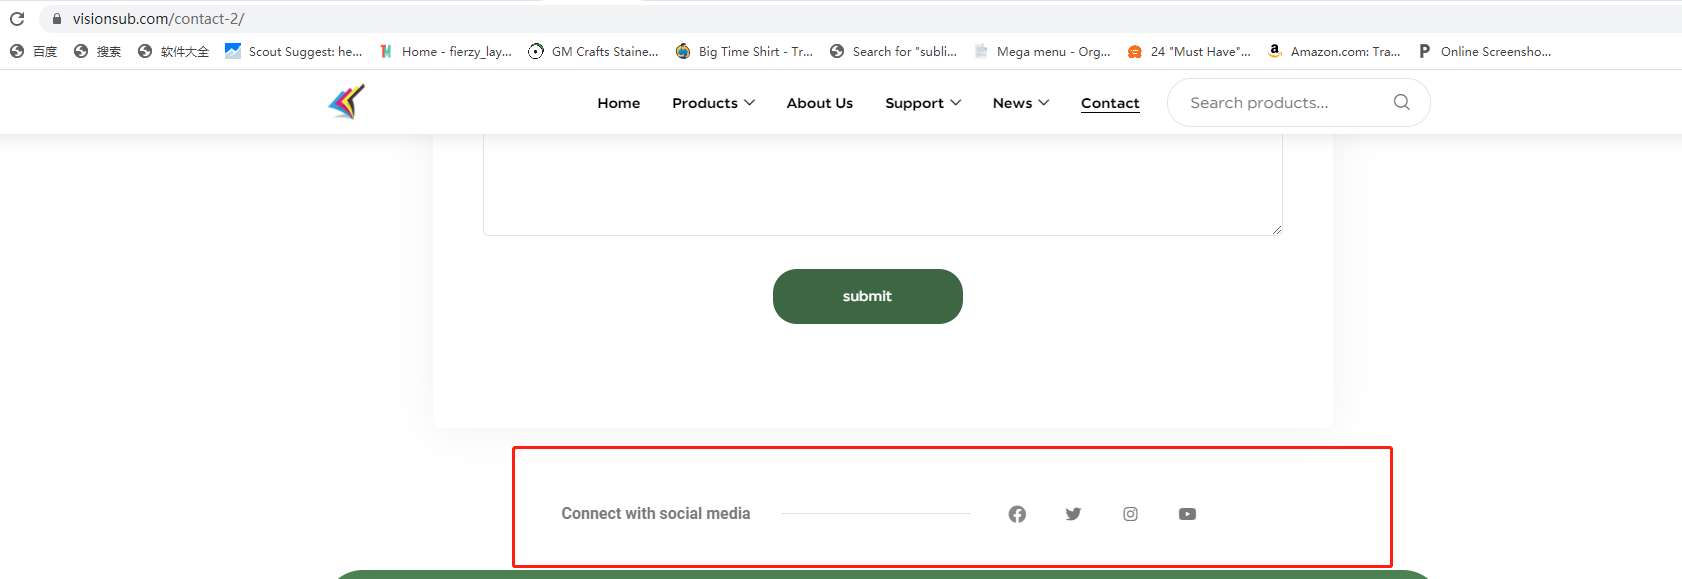Reload the page with the refresh icon
Viewport: 1682px width, 579px height.
(17, 18)
